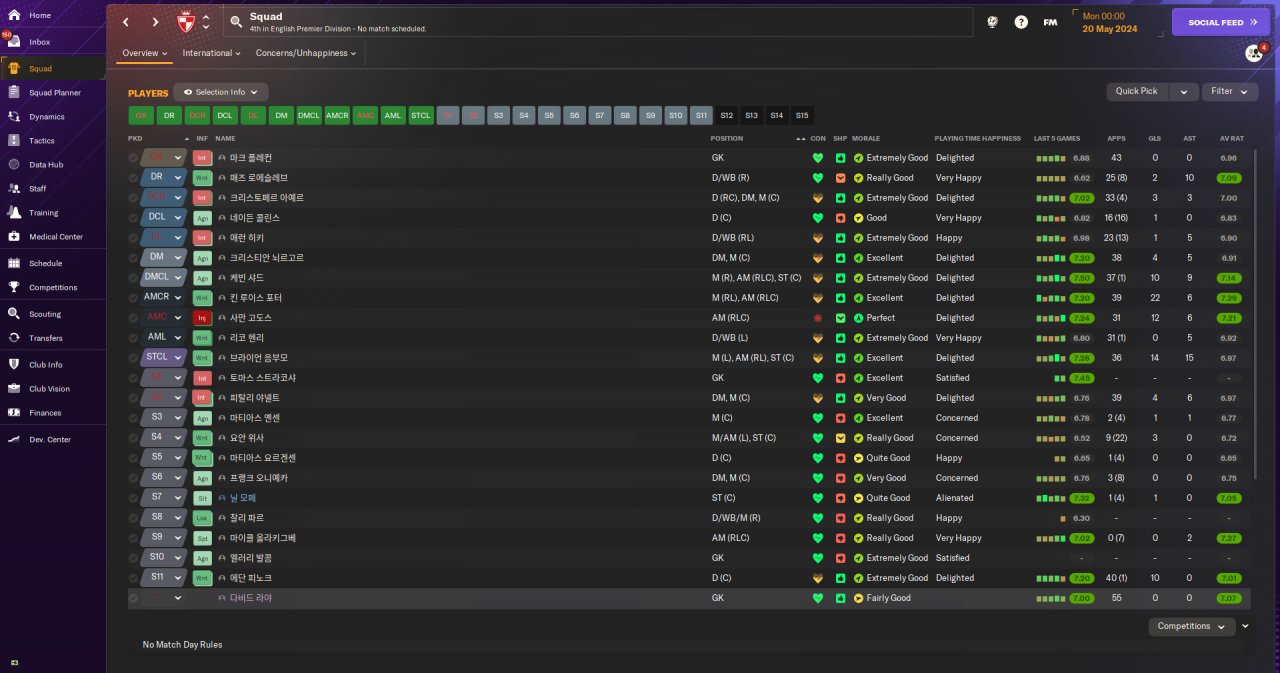The width and height of the screenshot is (1280, 673).
Task: Click the Social Feed button
Action: pyautogui.click(x=1220, y=22)
